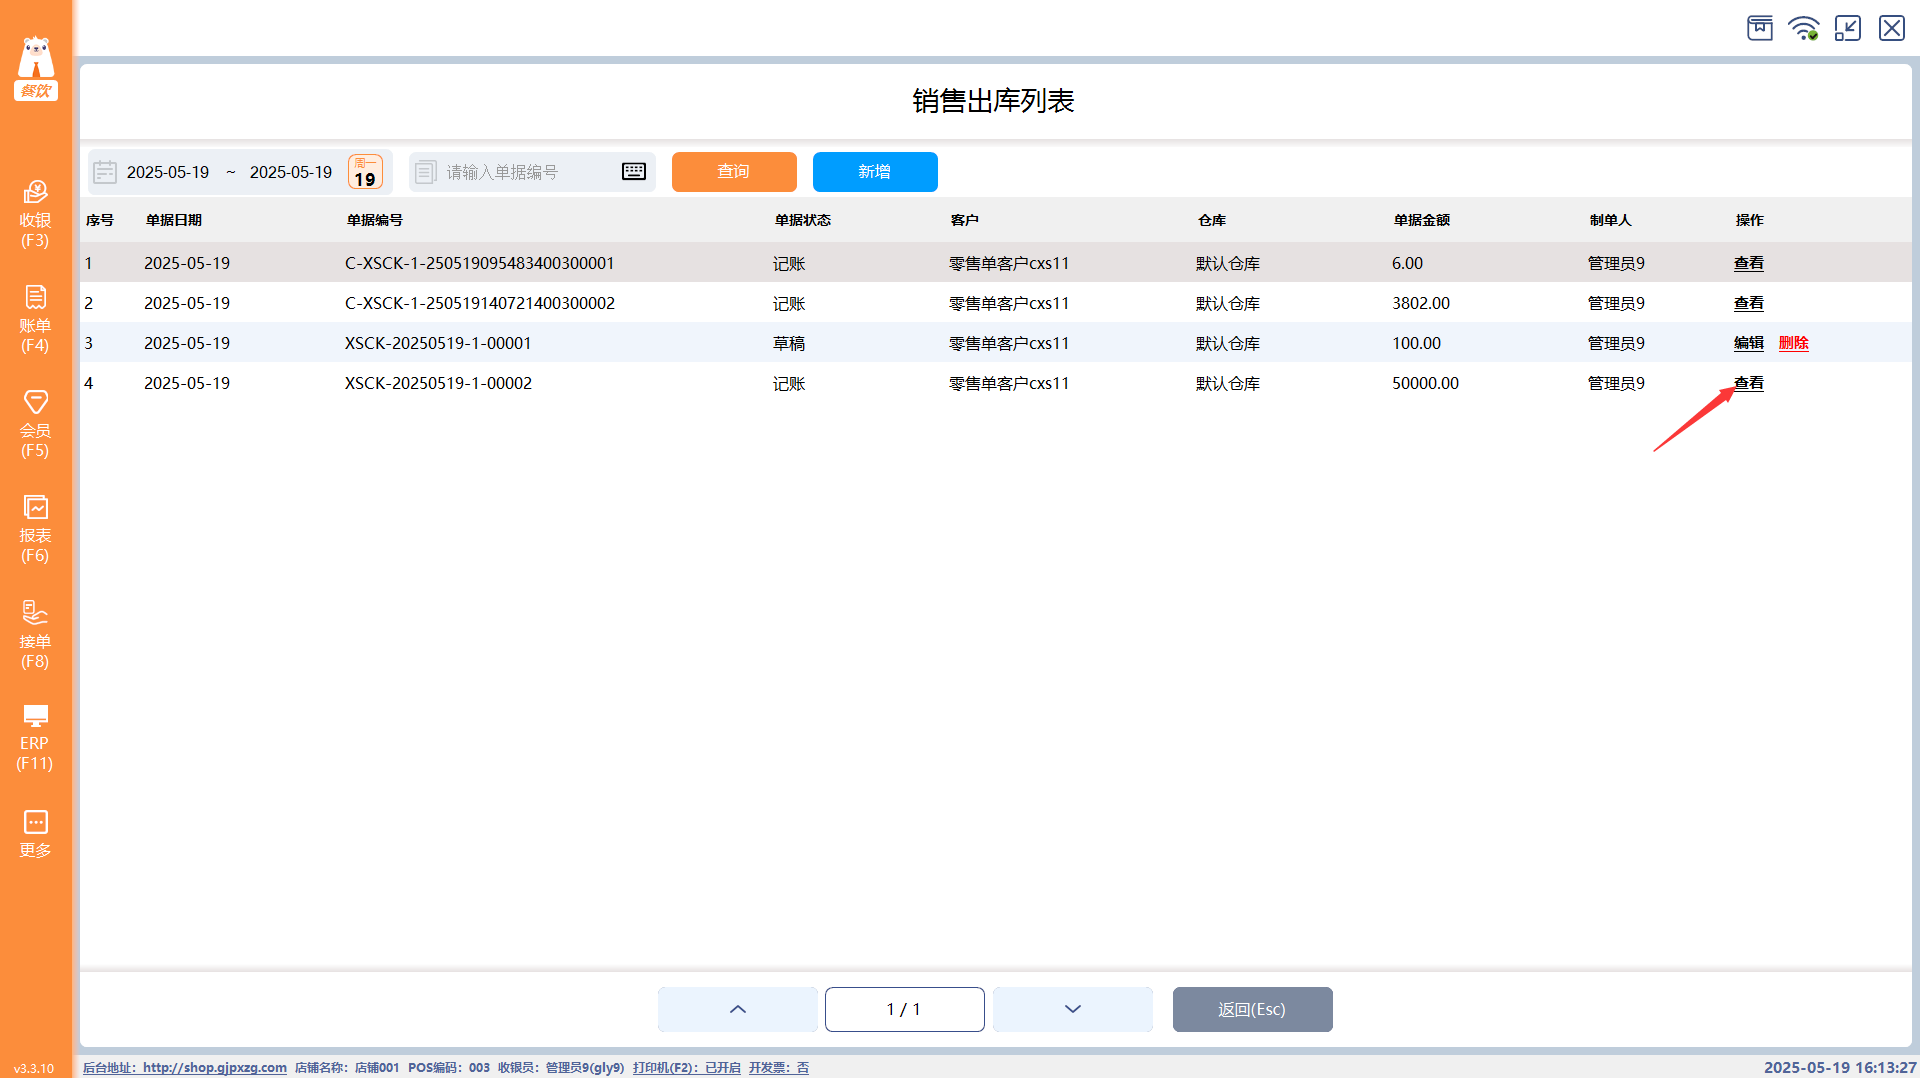Click 删除 link for the draft order
Image resolution: width=1920 pixels, height=1078 pixels.
point(1793,343)
